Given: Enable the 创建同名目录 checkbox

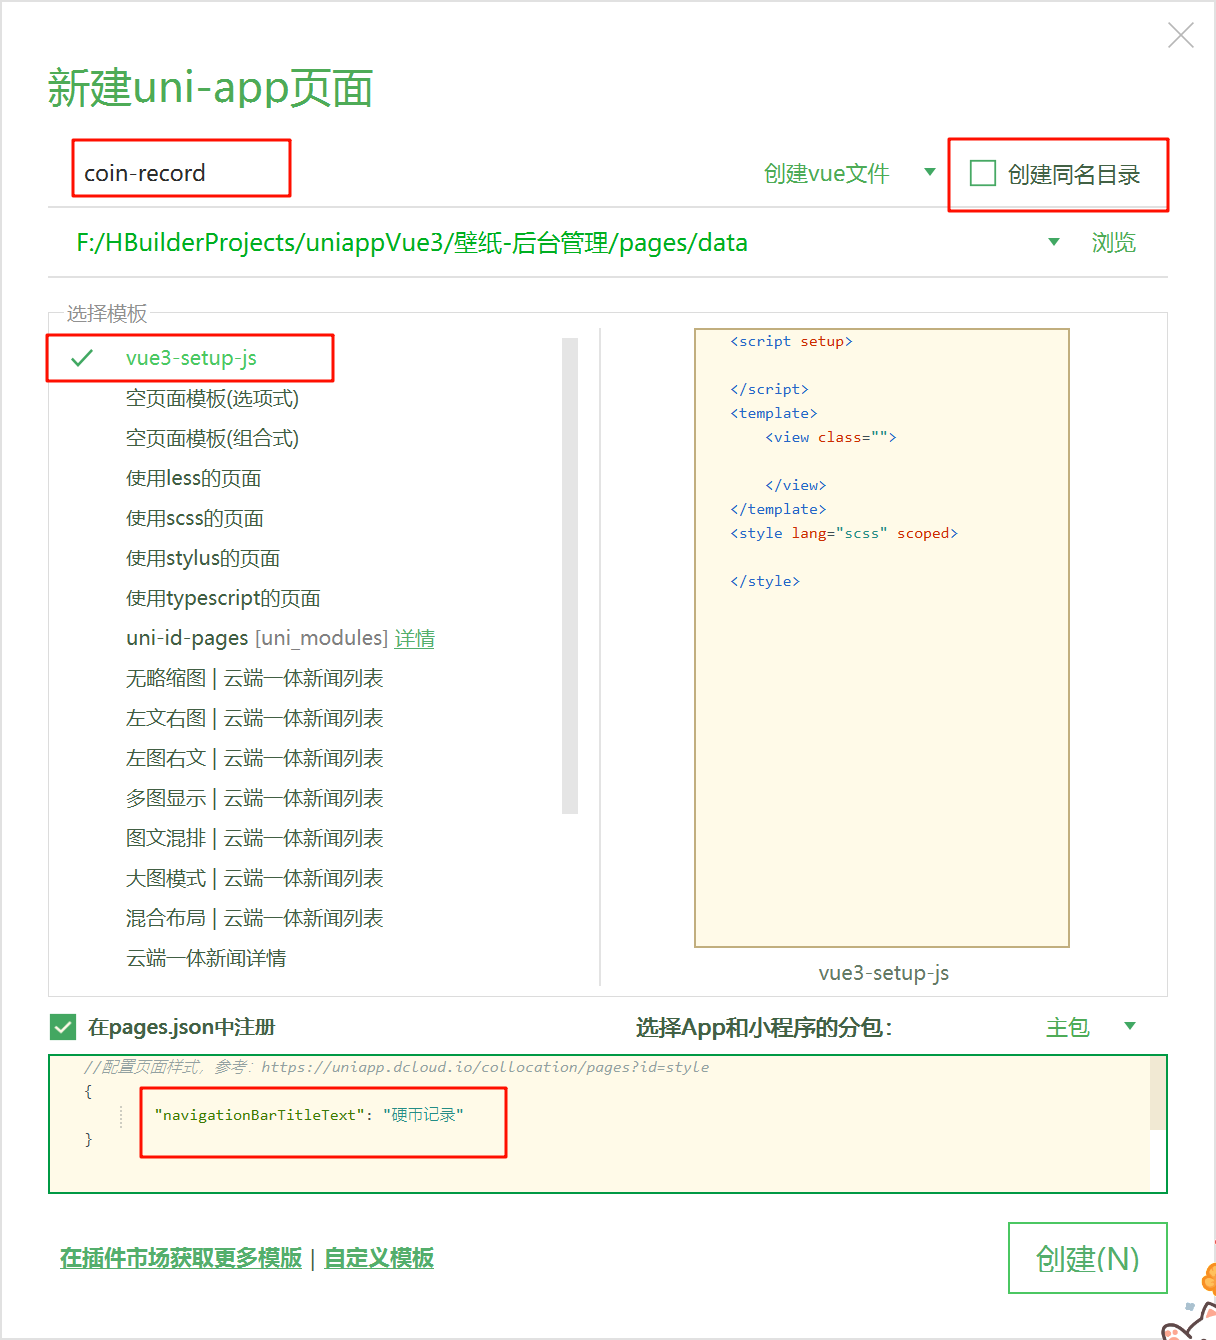Looking at the screenshot, I should pos(983,174).
